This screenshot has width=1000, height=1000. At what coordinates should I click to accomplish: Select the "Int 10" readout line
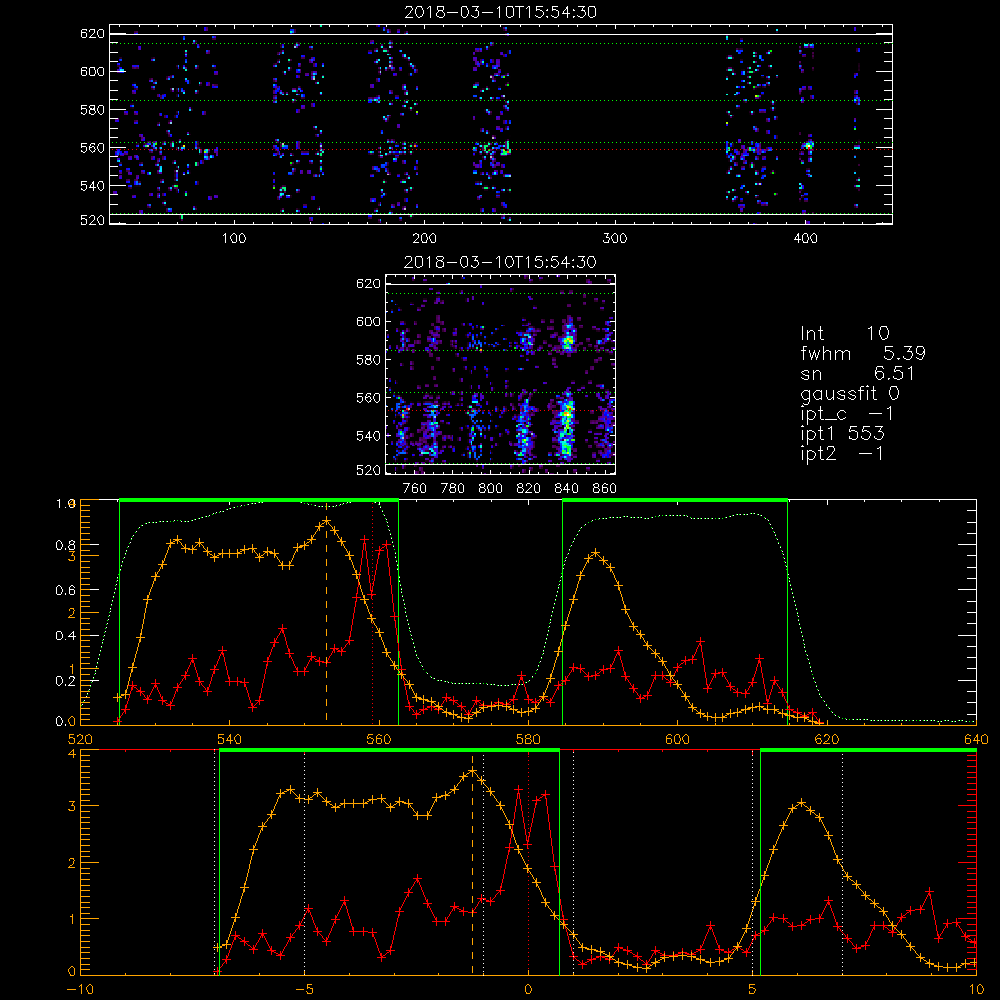(x=845, y=333)
